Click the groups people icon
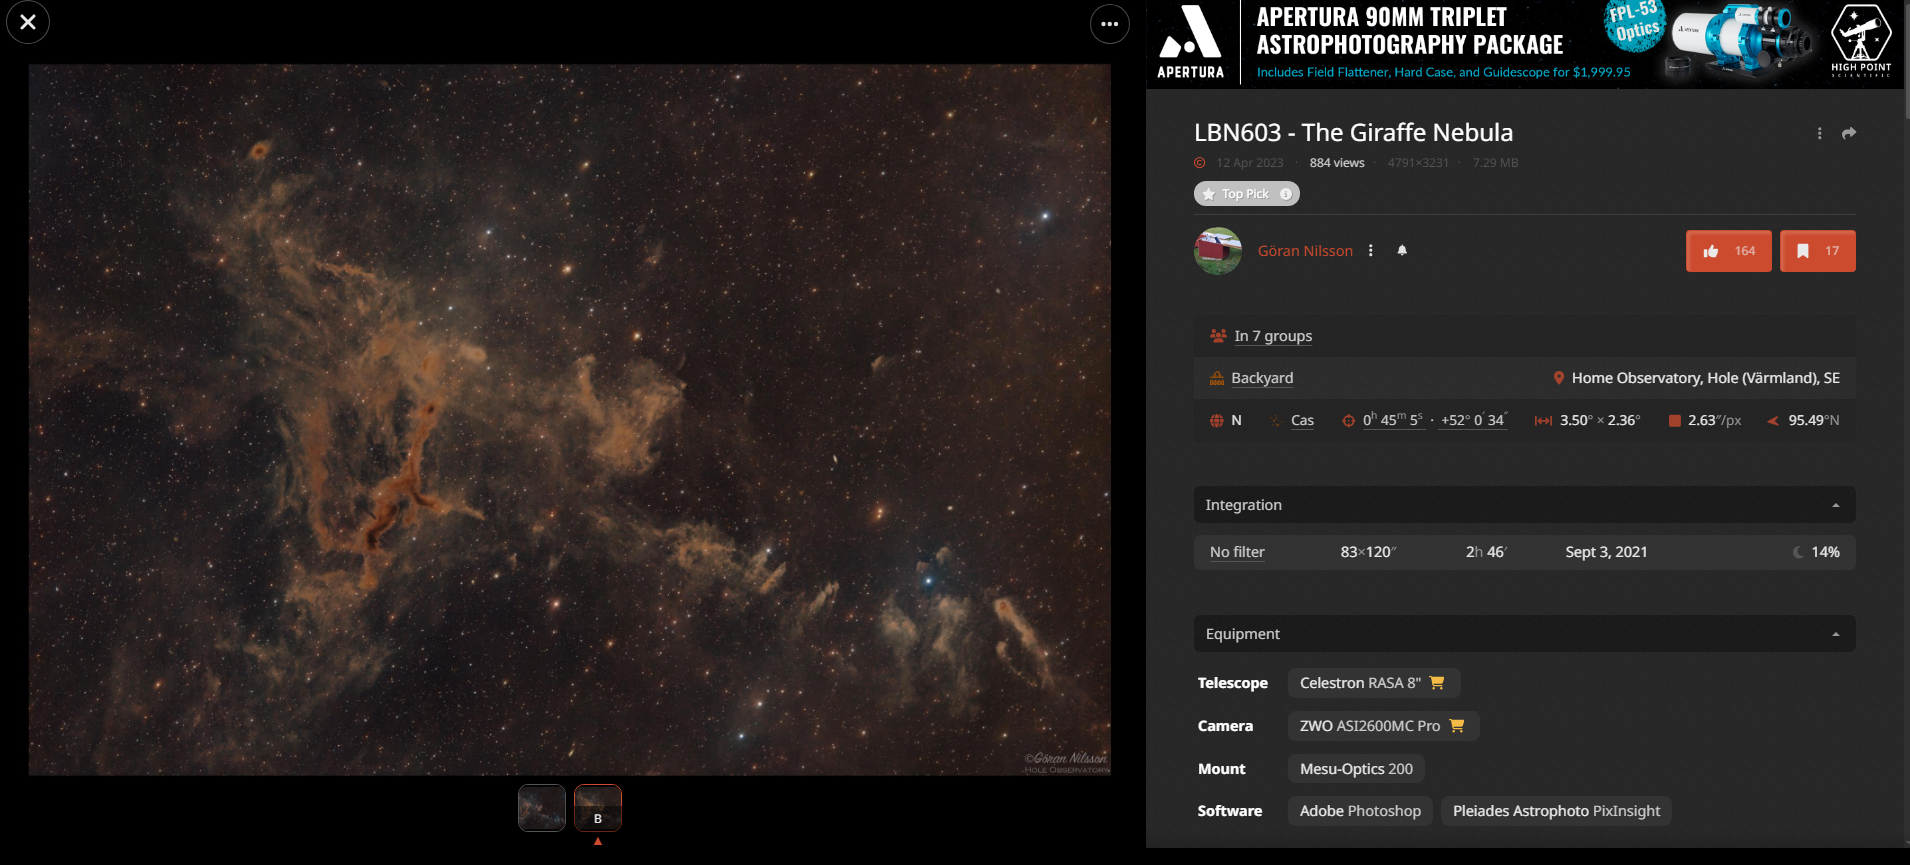The width and height of the screenshot is (1910, 865). click(1218, 336)
